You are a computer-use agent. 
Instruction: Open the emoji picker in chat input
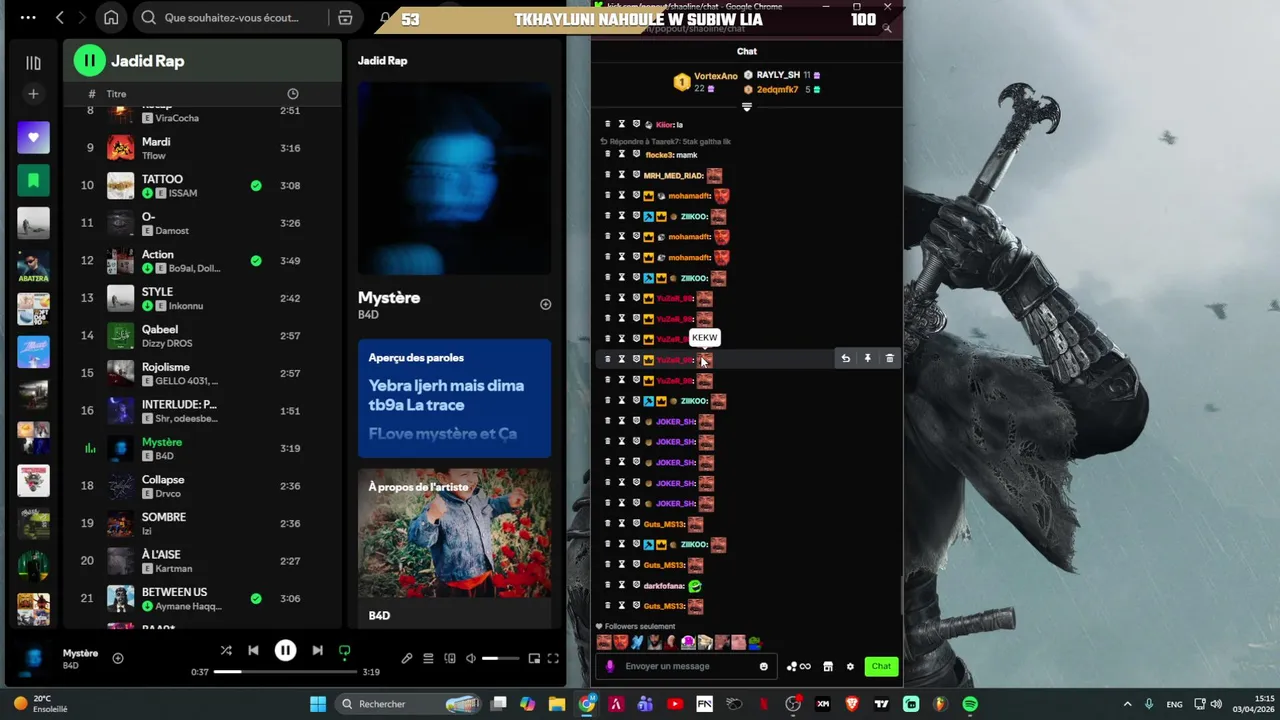pyautogui.click(x=763, y=667)
